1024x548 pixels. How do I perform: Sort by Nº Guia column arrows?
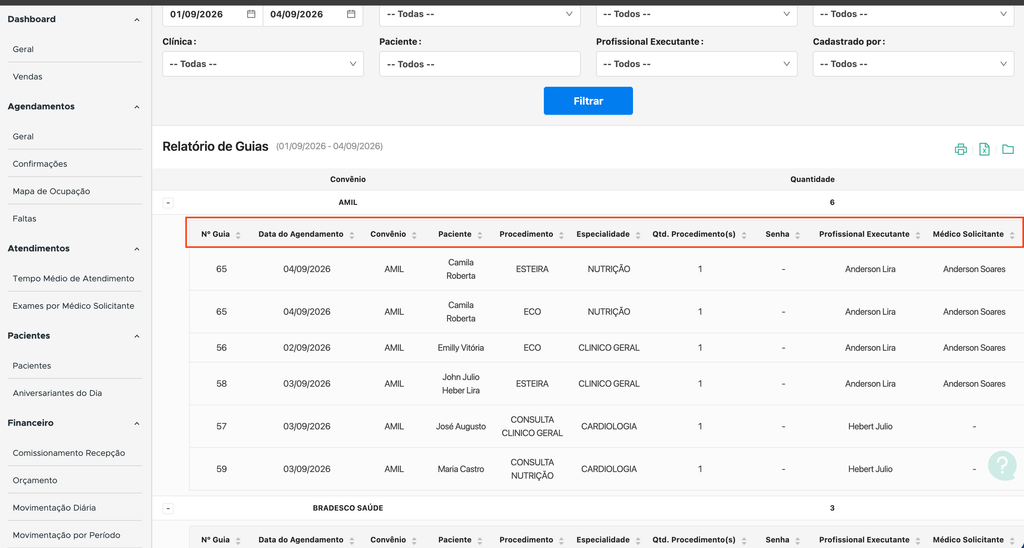pos(238,235)
